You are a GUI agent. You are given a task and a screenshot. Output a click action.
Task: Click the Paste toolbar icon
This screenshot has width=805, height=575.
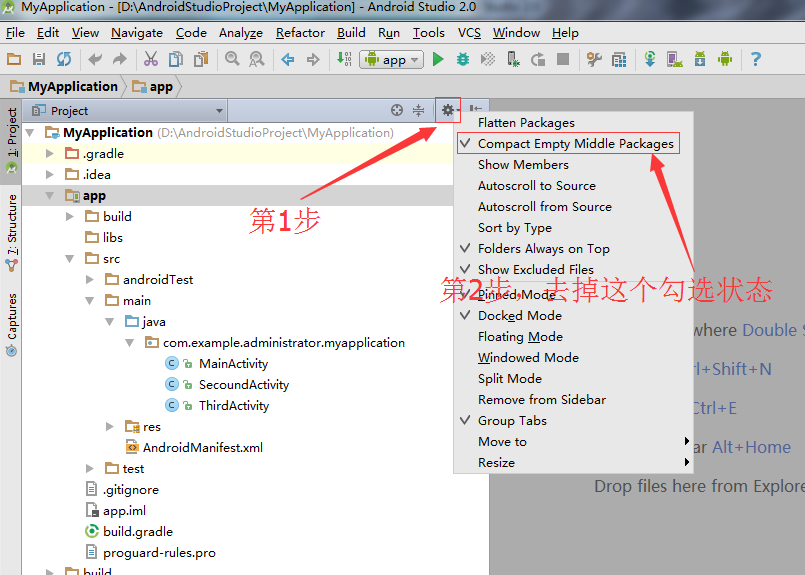201,60
